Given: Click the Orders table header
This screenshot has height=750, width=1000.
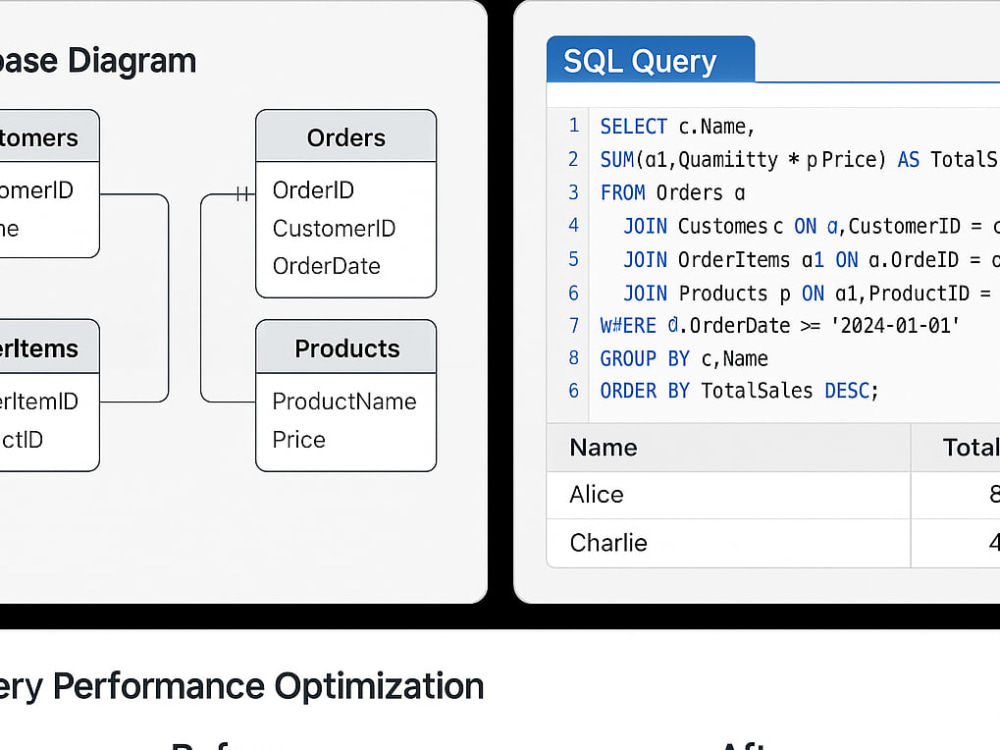Looking at the screenshot, I should (x=346, y=136).
